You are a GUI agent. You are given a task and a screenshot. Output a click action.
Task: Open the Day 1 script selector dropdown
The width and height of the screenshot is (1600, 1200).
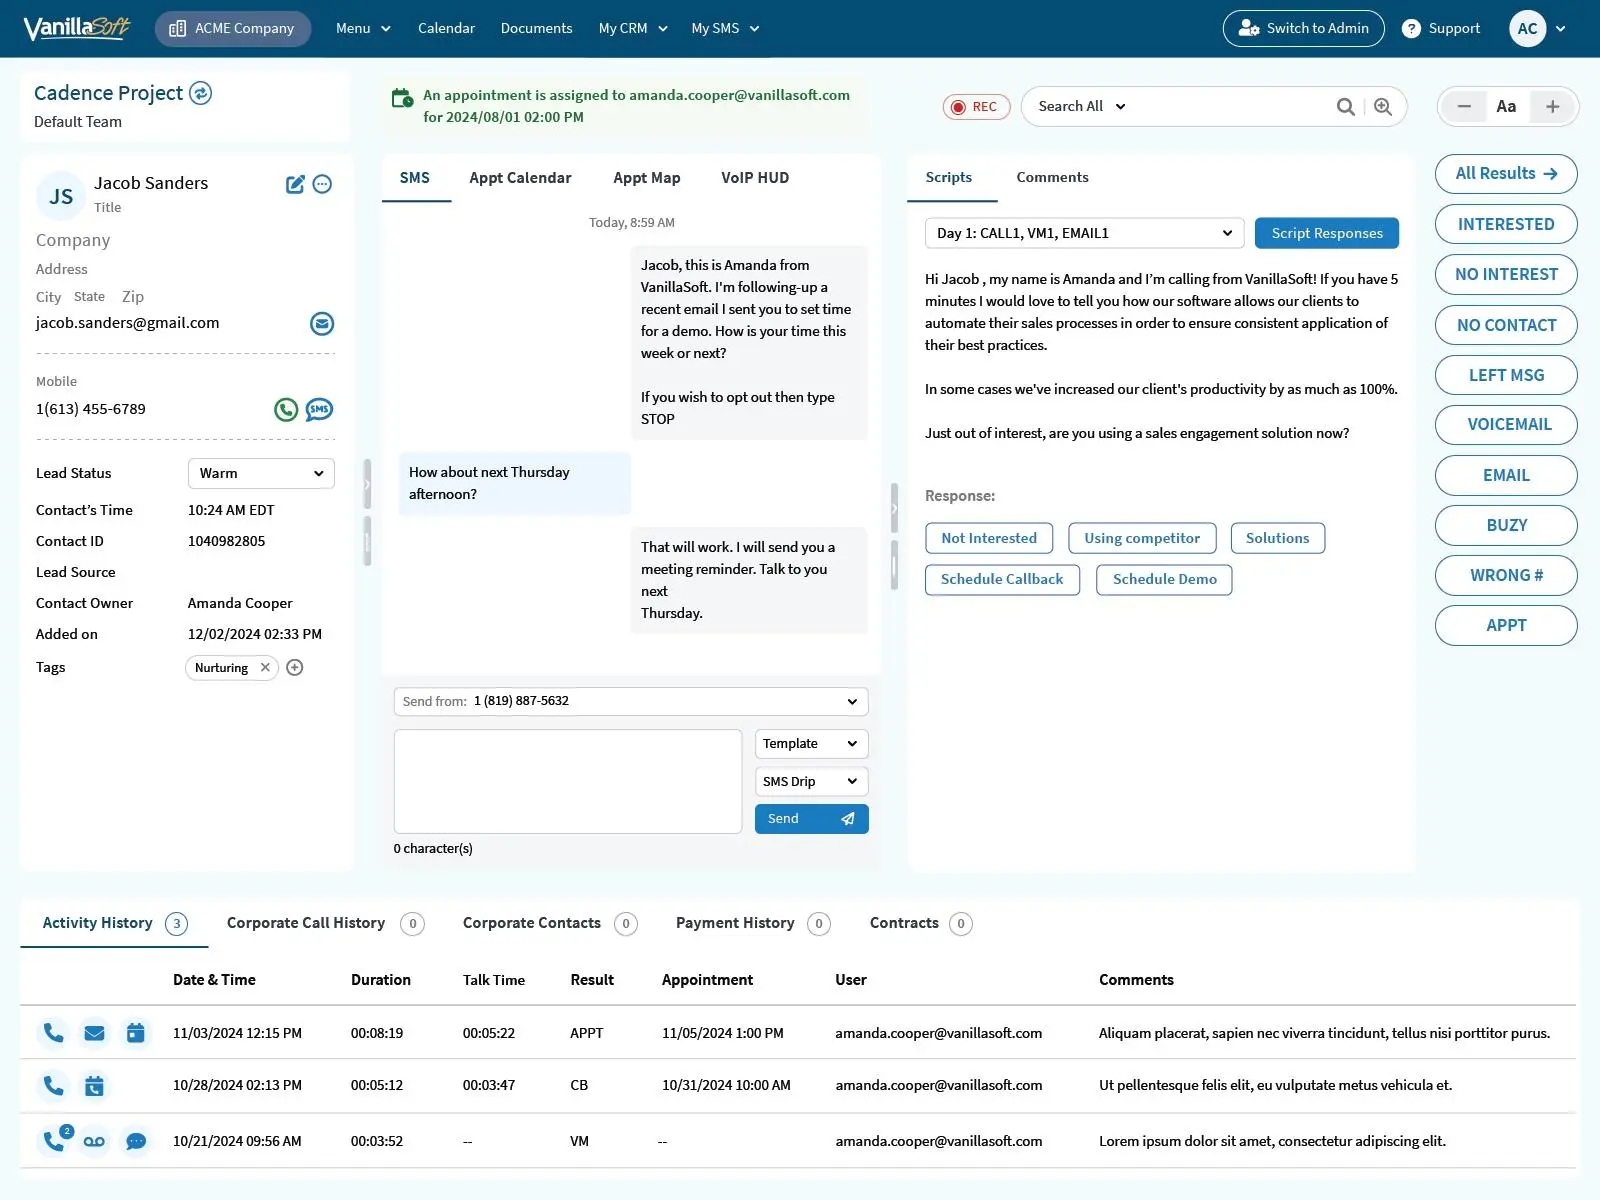tap(1084, 233)
